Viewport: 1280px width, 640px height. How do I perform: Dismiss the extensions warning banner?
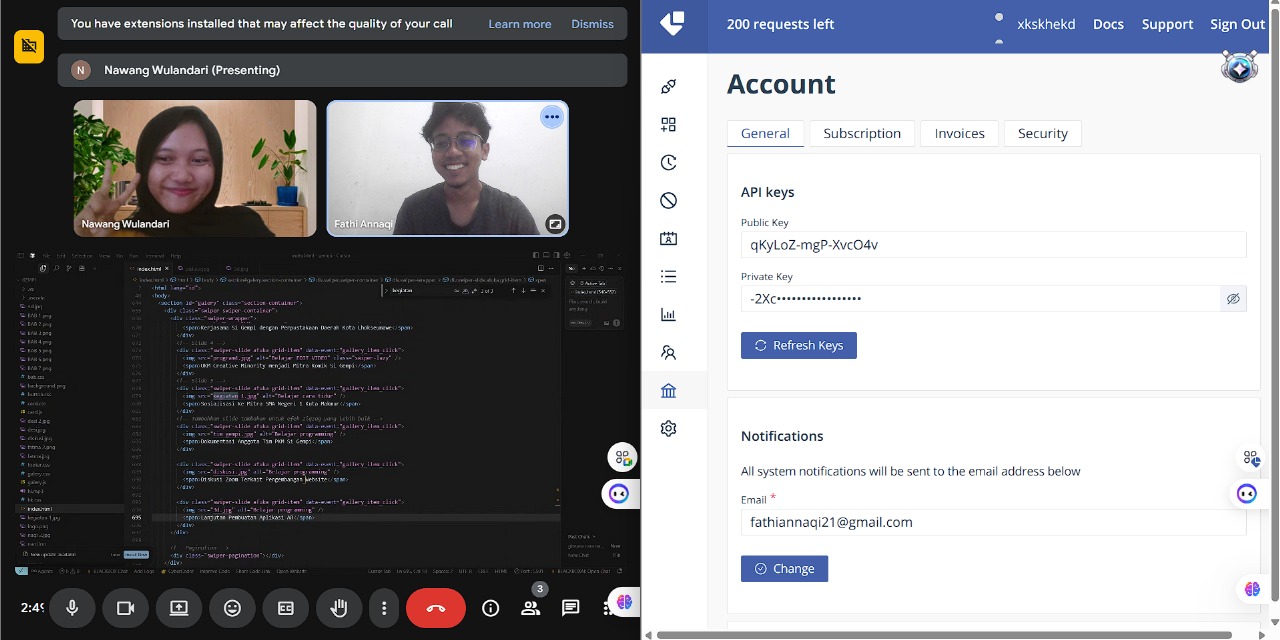[592, 23]
